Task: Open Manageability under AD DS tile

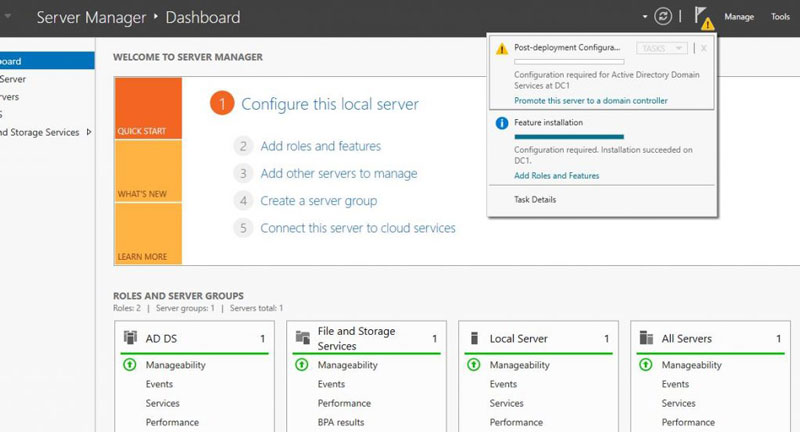Action: (176, 365)
